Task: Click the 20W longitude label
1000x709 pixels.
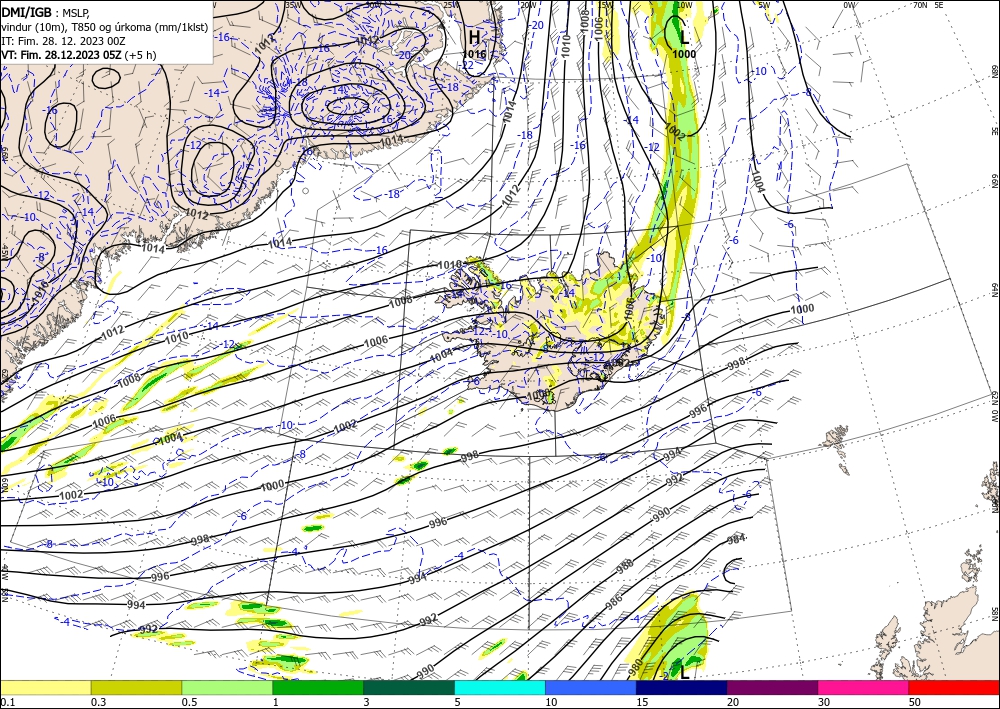Action: 528,4
